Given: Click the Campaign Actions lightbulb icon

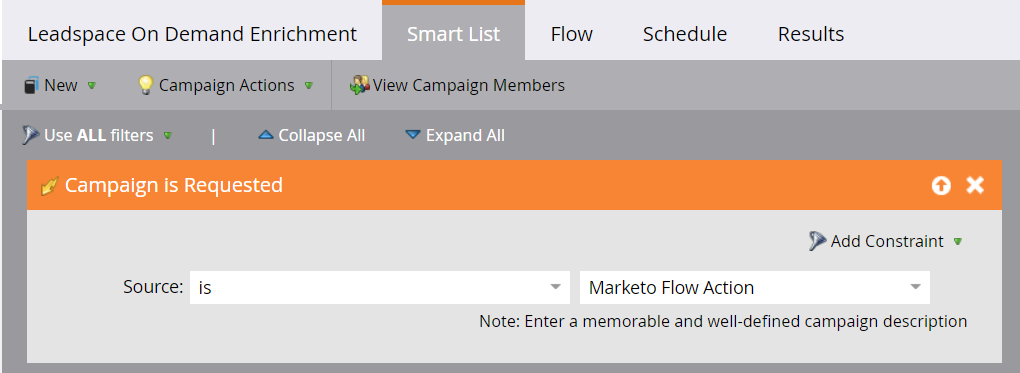Looking at the screenshot, I should click(x=146, y=85).
